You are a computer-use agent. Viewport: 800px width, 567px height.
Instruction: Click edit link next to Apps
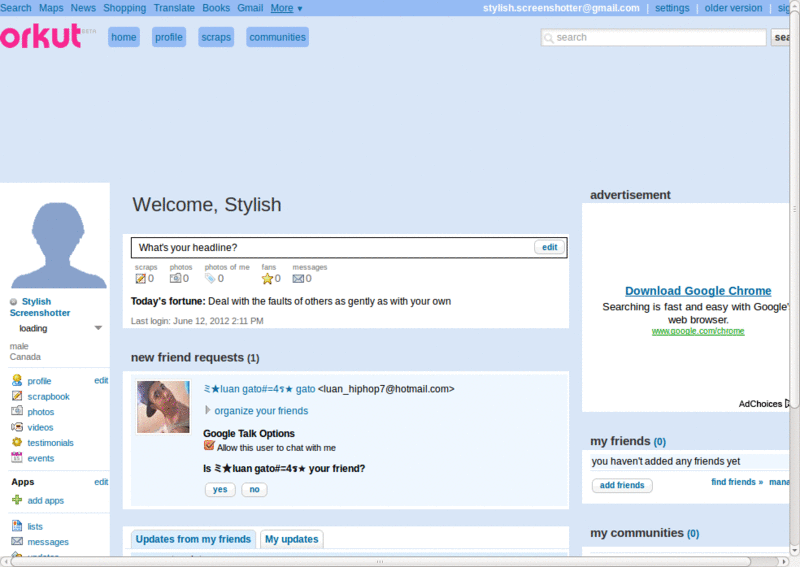point(101,482)
